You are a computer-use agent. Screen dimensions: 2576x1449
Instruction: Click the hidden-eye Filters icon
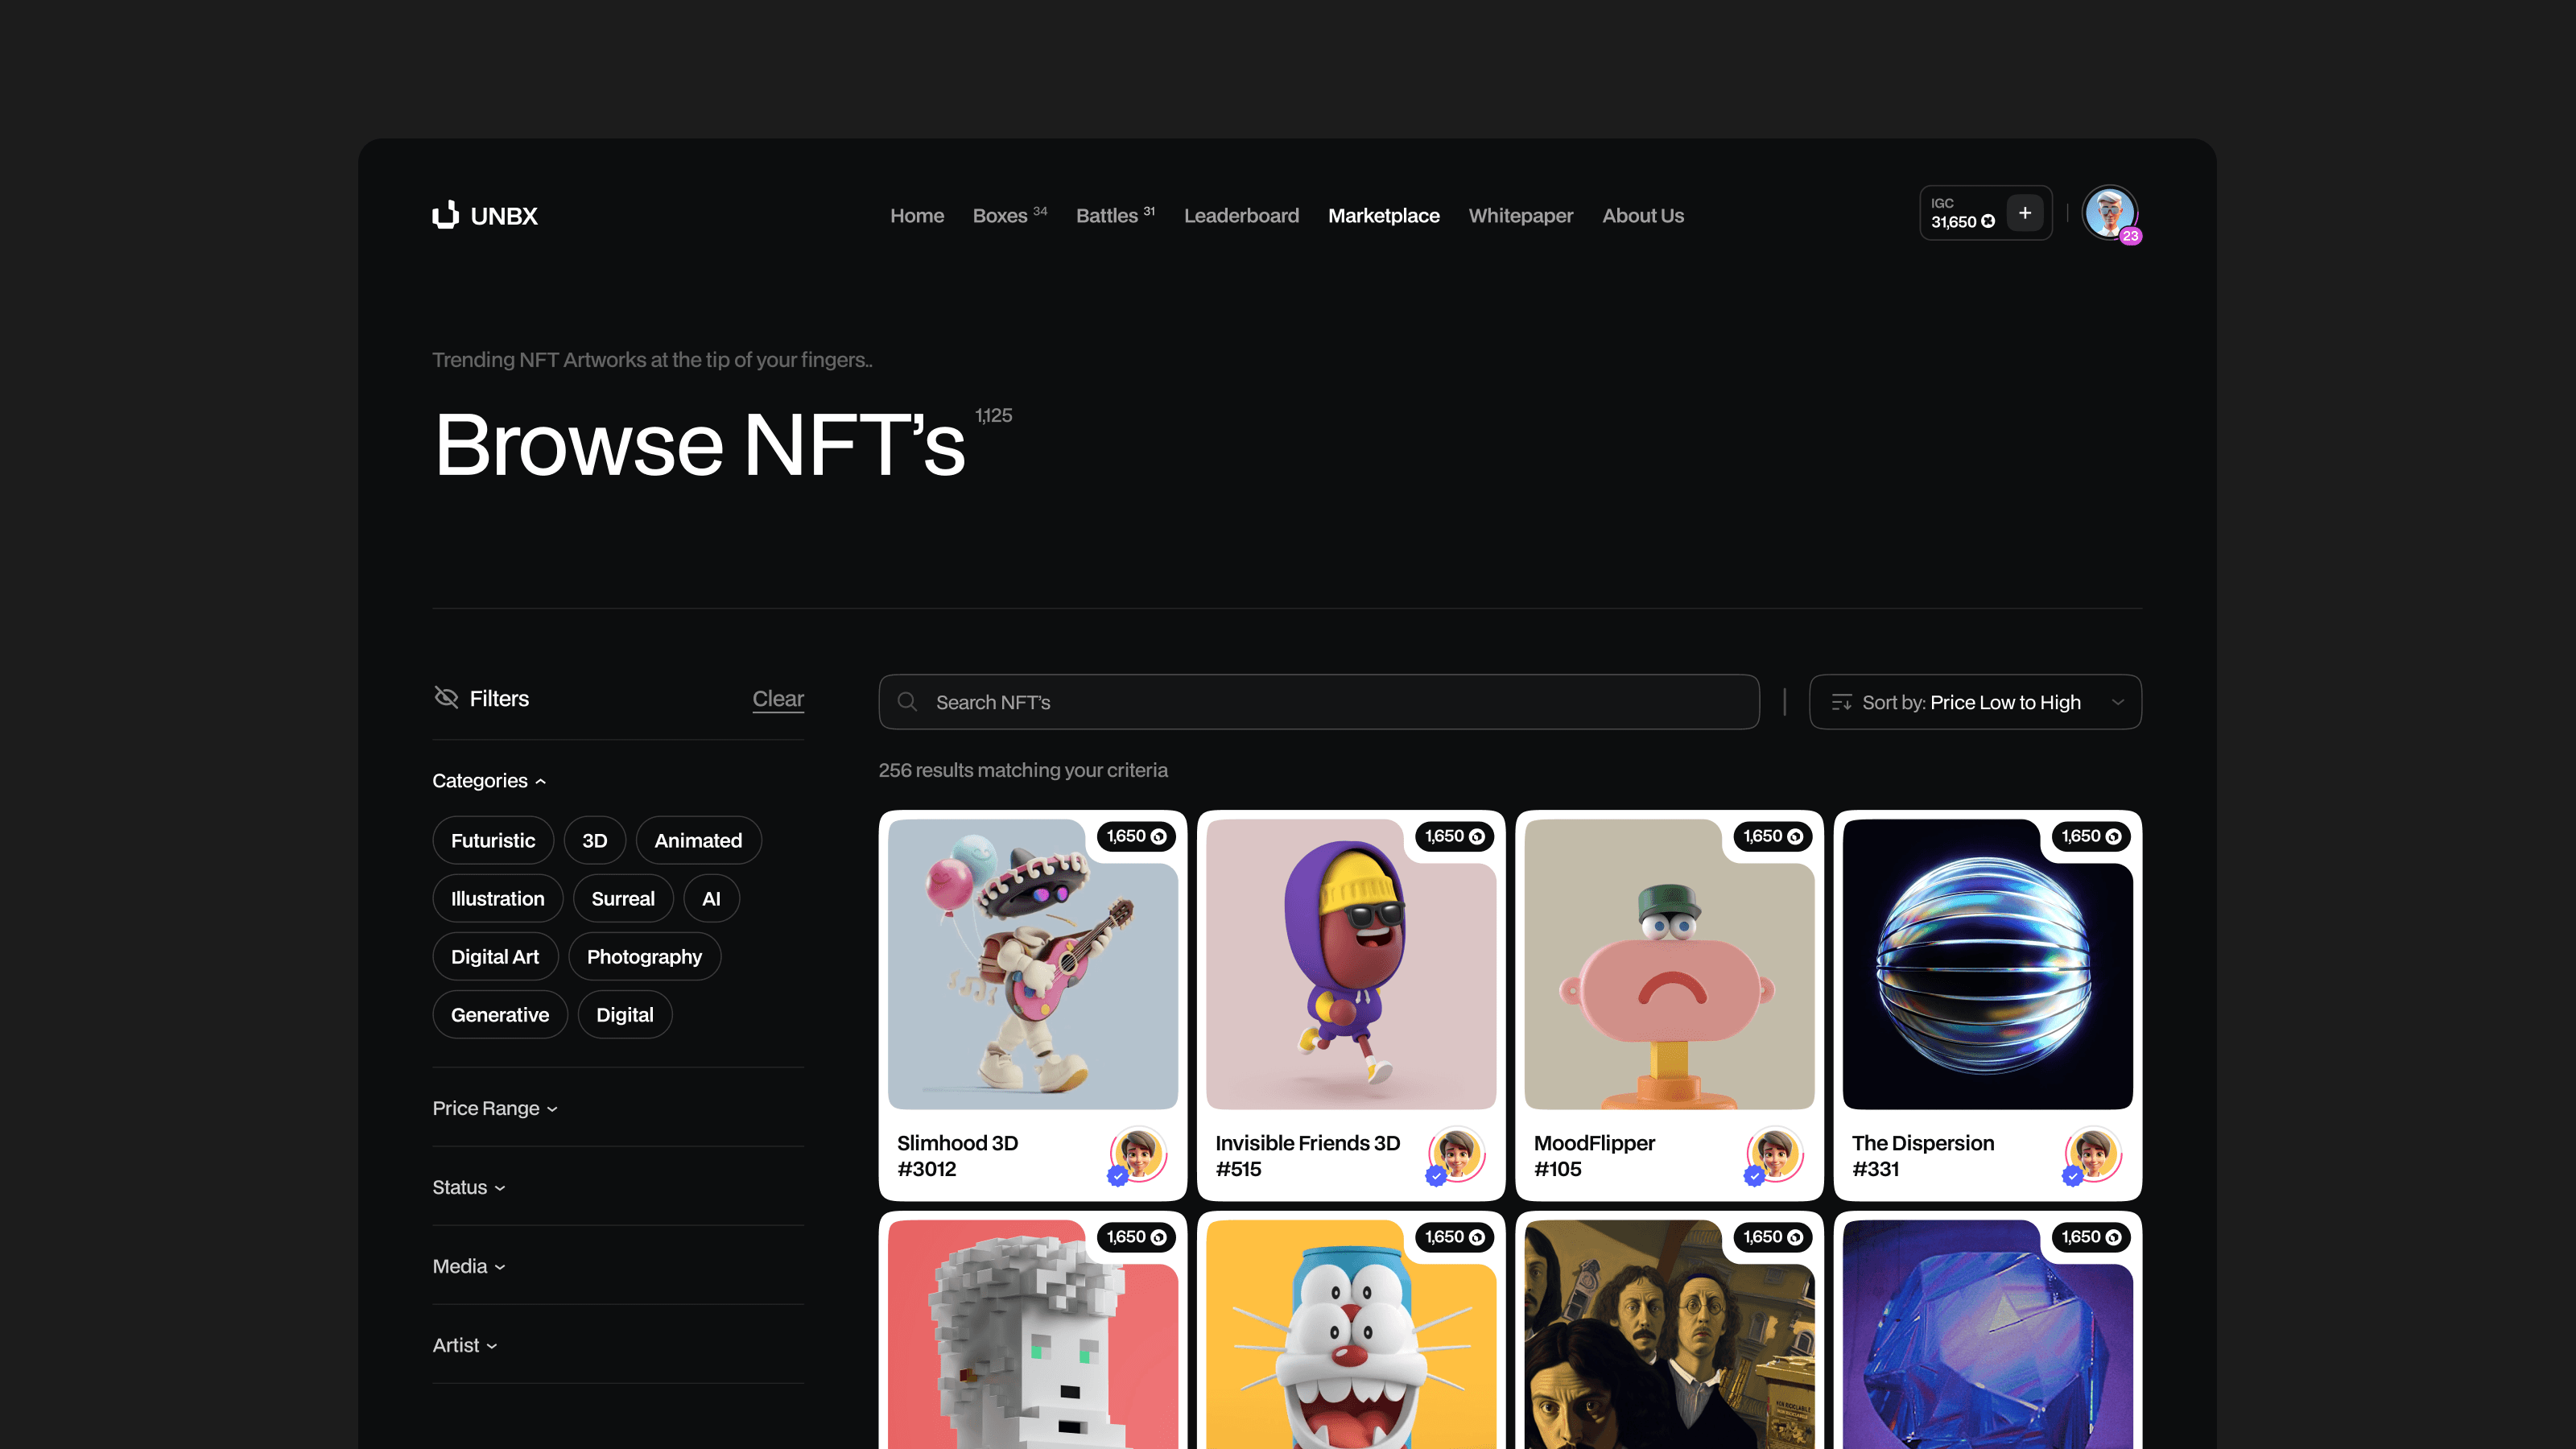click(446, 697)
